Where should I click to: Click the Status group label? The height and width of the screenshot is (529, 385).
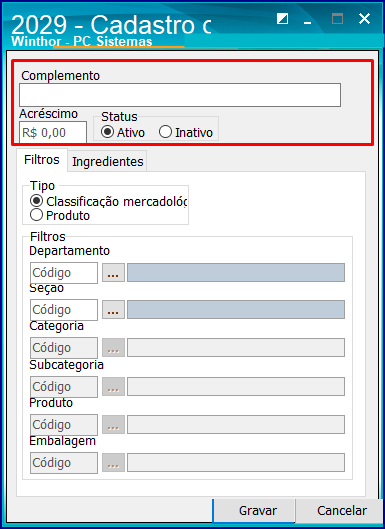pos(119,117)
